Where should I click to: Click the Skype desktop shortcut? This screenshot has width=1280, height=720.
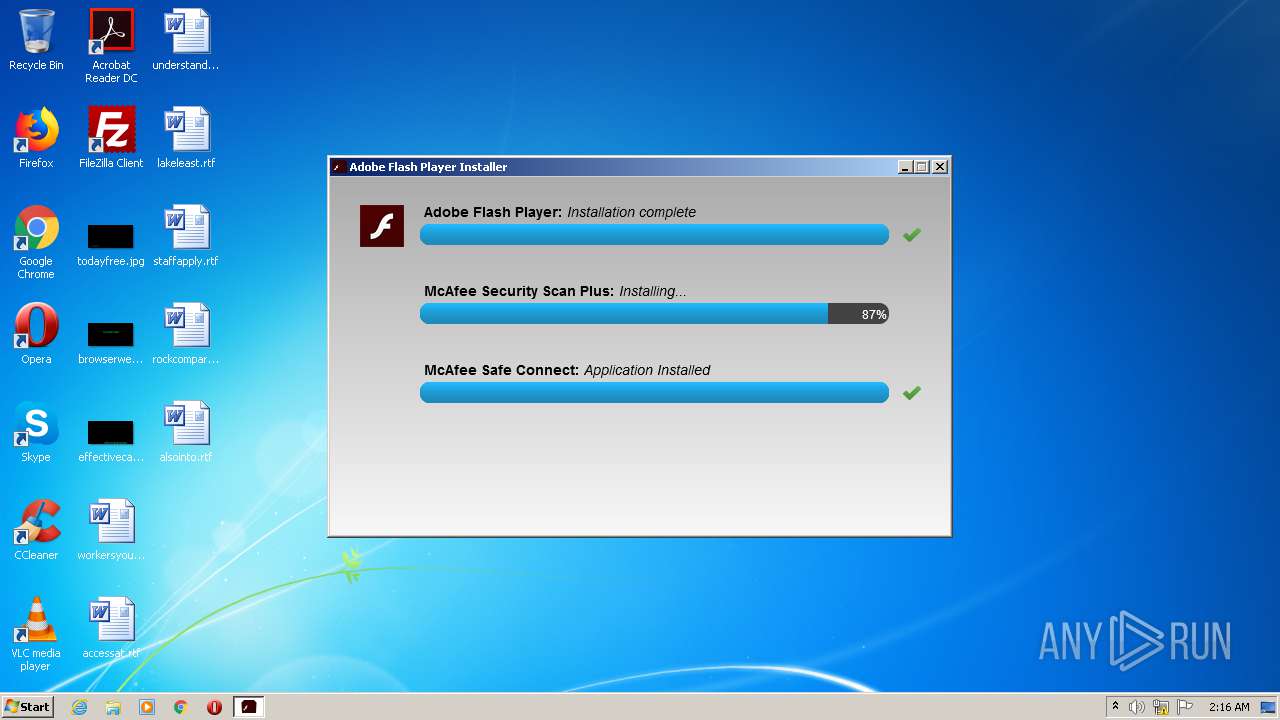pyautogui.click(x=36, y=433)
